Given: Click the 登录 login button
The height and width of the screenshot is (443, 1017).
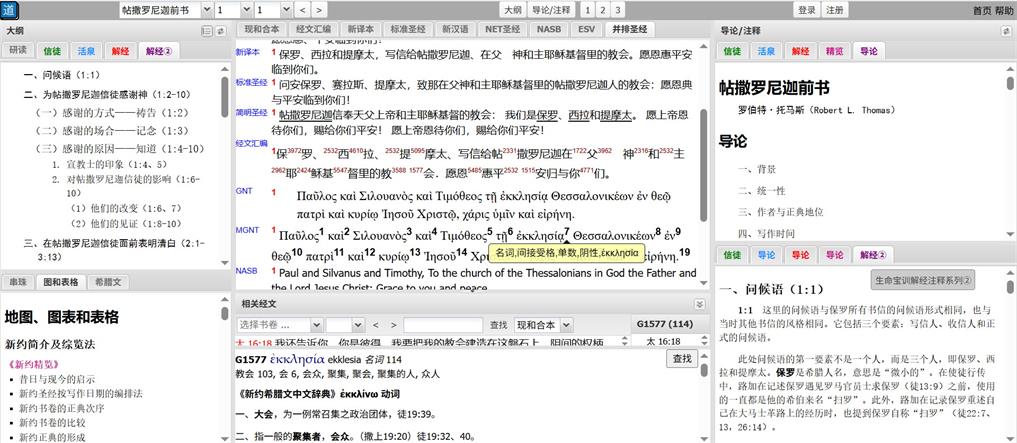Looking at the screenshot, I should (x=807, y=10).
